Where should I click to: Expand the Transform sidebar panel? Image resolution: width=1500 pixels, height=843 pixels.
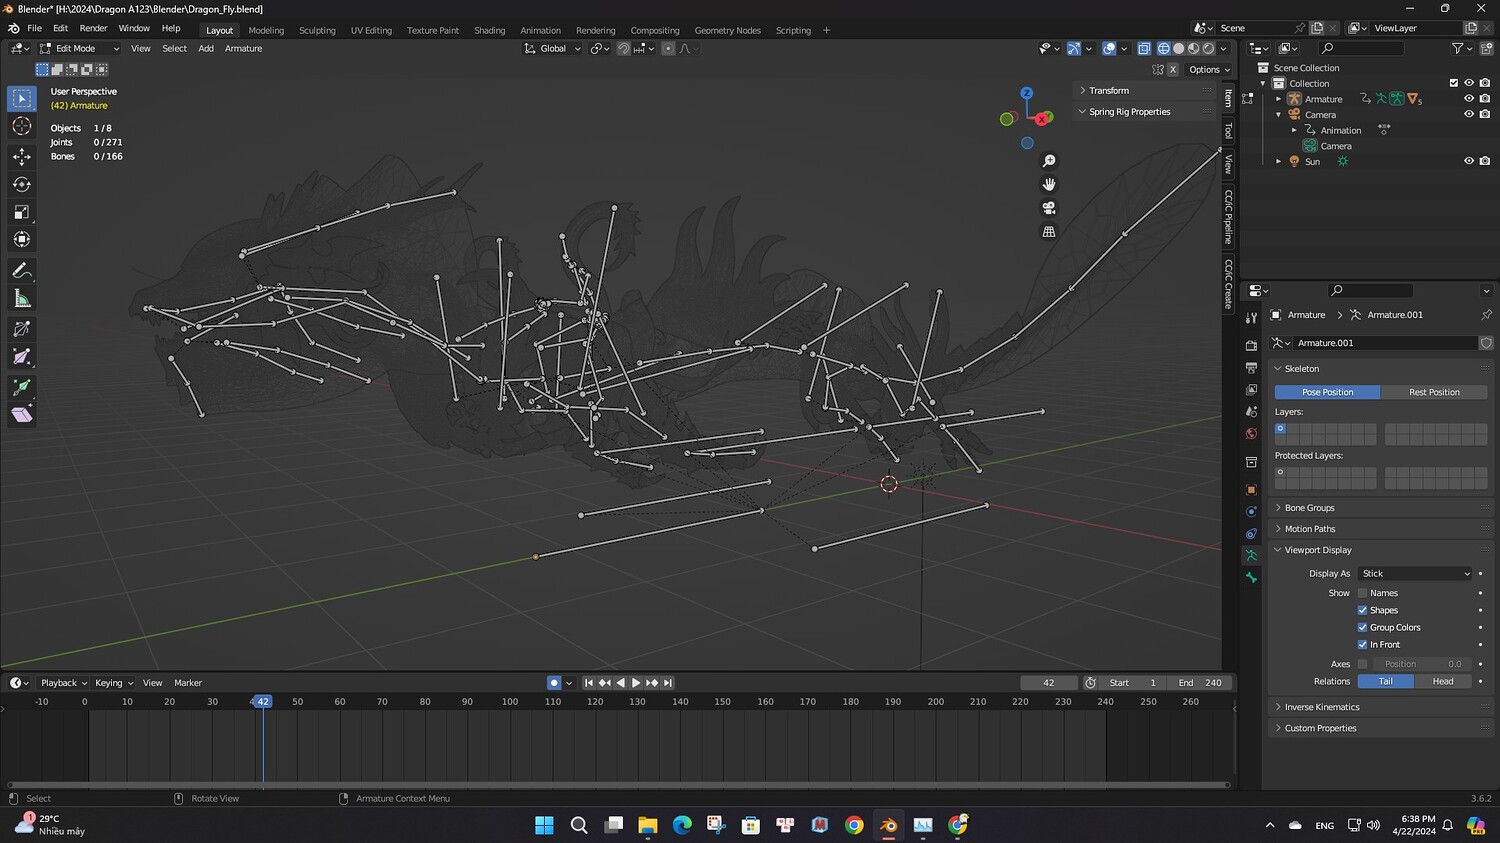(1145, 90)
